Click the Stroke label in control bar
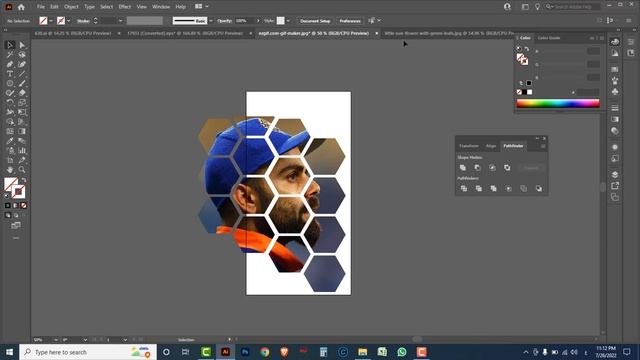The width and height of the screenshot is (640, 360). (83, 21)
